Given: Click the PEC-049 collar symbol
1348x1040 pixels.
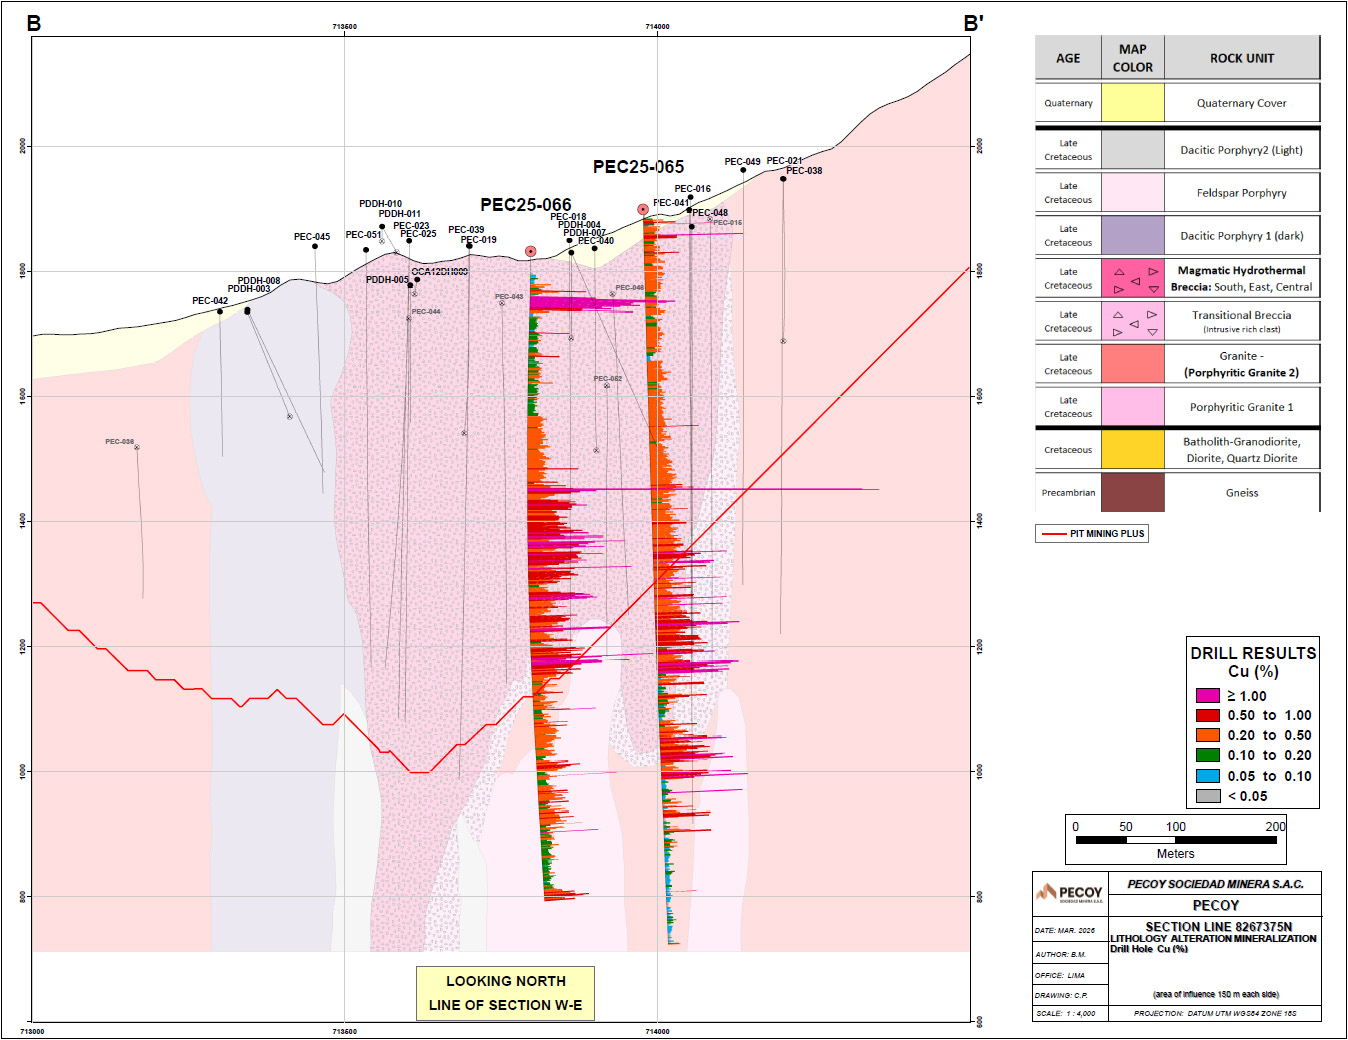Looking at the screenshot, I should click(743, 168).
